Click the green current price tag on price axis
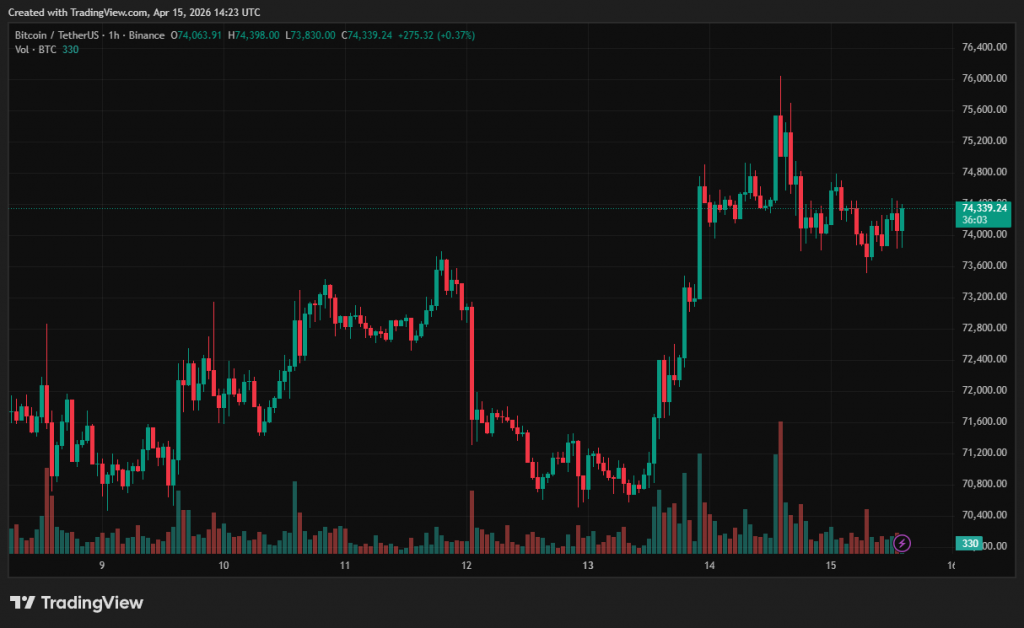The image size is (1024, 628). [x=984, y=208]
